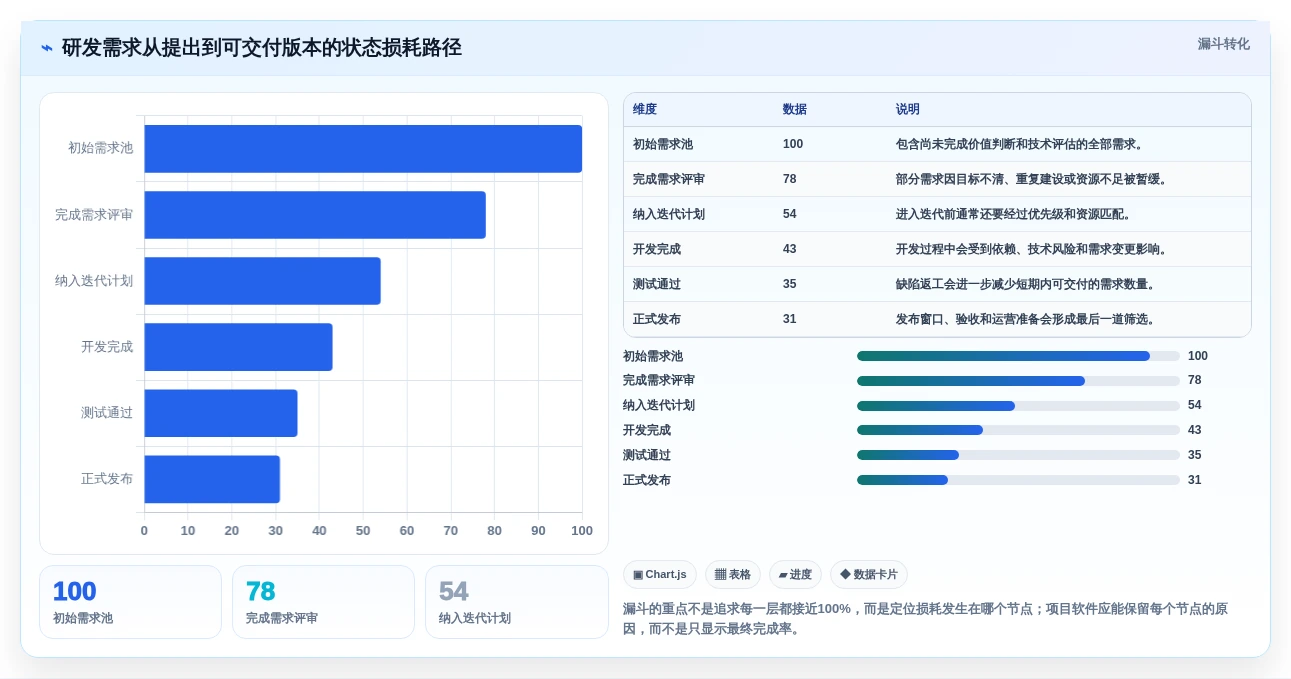Viewport: 1291px width, 679px height.
Task: Select the 纳入迭代计划 table cell
Action: [669, 214]
